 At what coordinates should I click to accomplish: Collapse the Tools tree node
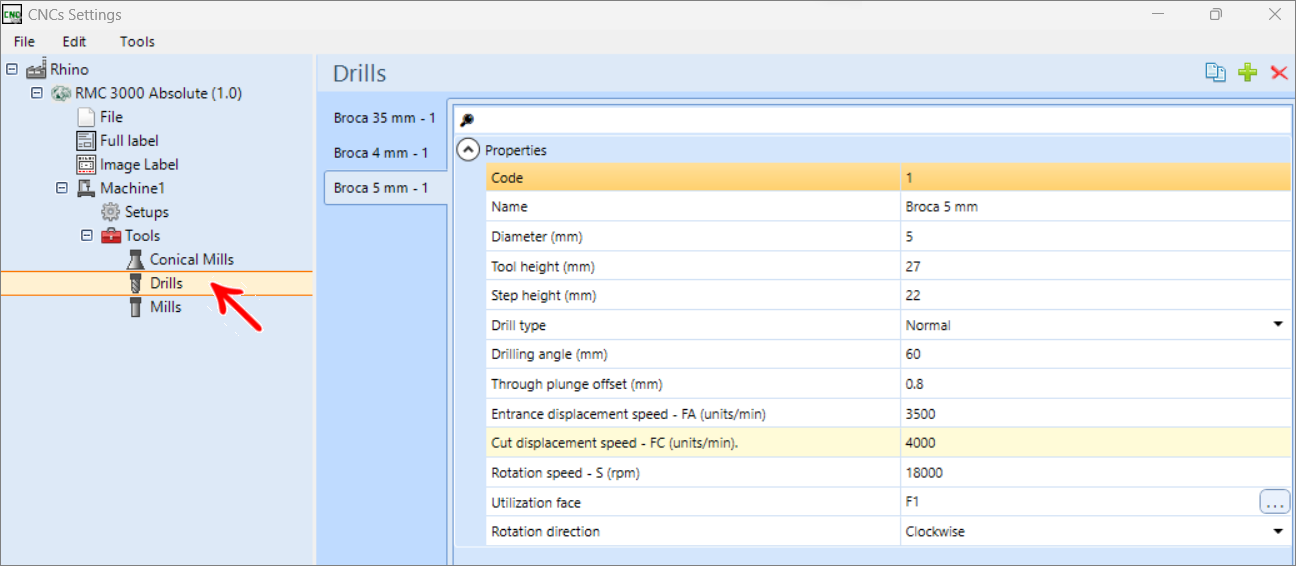(87, 236)
